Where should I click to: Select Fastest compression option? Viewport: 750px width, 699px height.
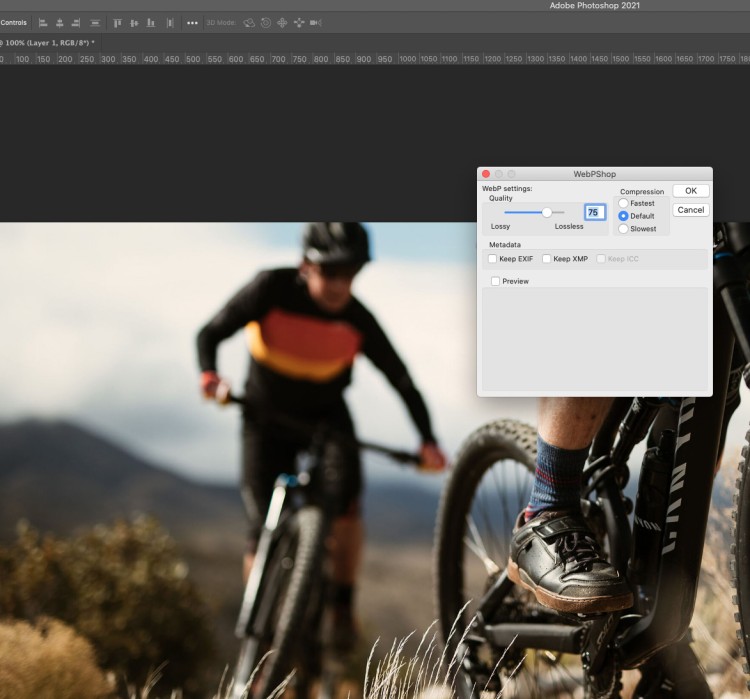(623, 203)
